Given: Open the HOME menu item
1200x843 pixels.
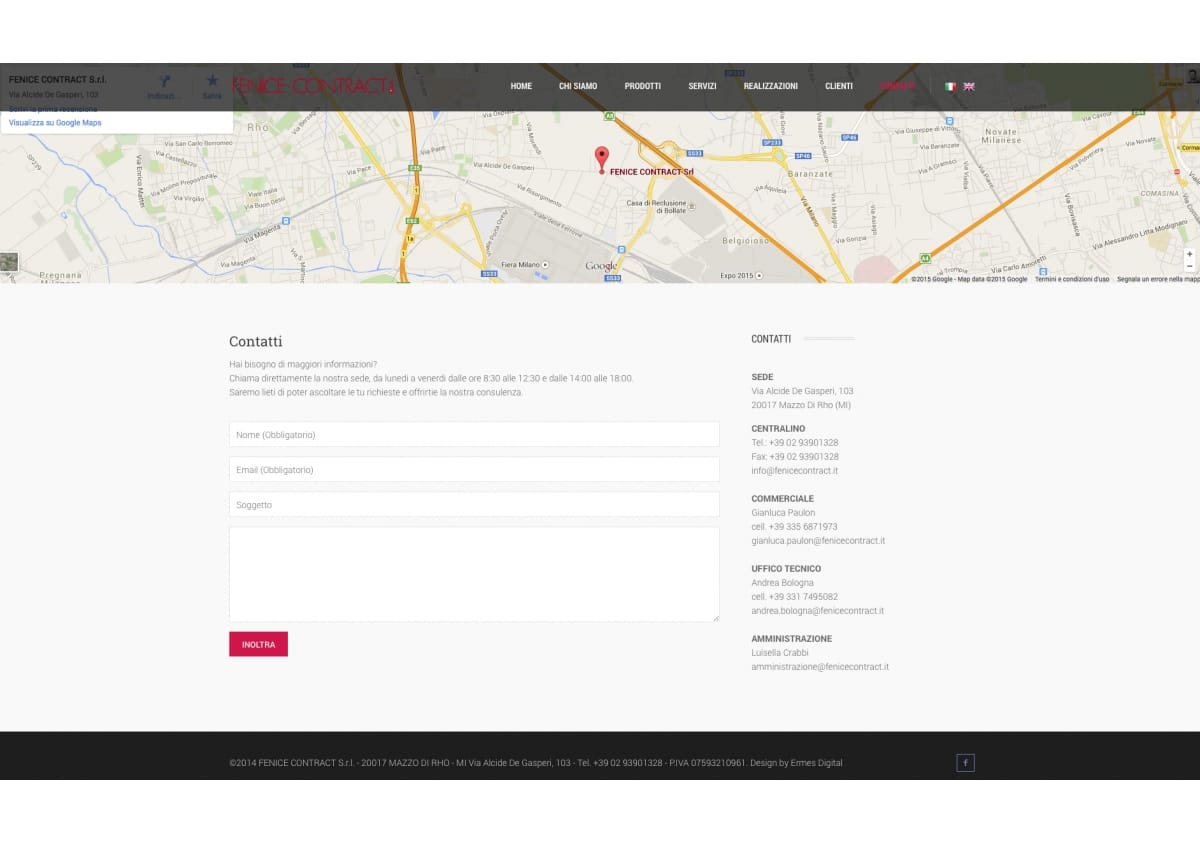Looking at the screenshot, I should [x=521, y=87].
